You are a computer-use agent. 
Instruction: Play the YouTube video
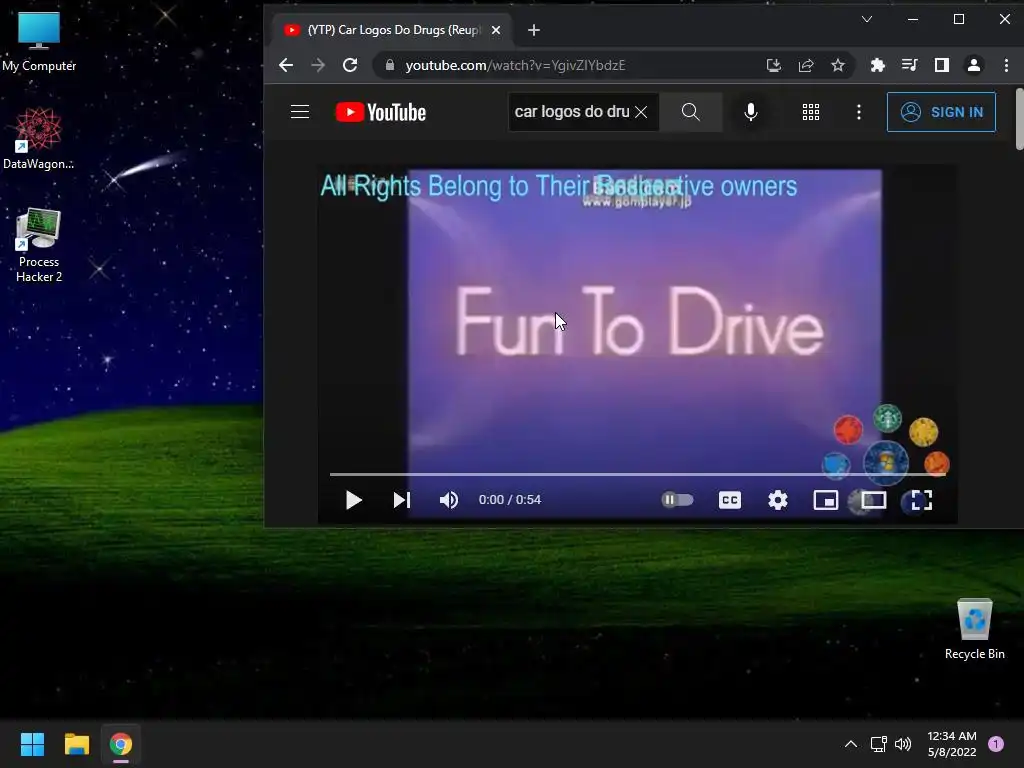click(353, 500)
